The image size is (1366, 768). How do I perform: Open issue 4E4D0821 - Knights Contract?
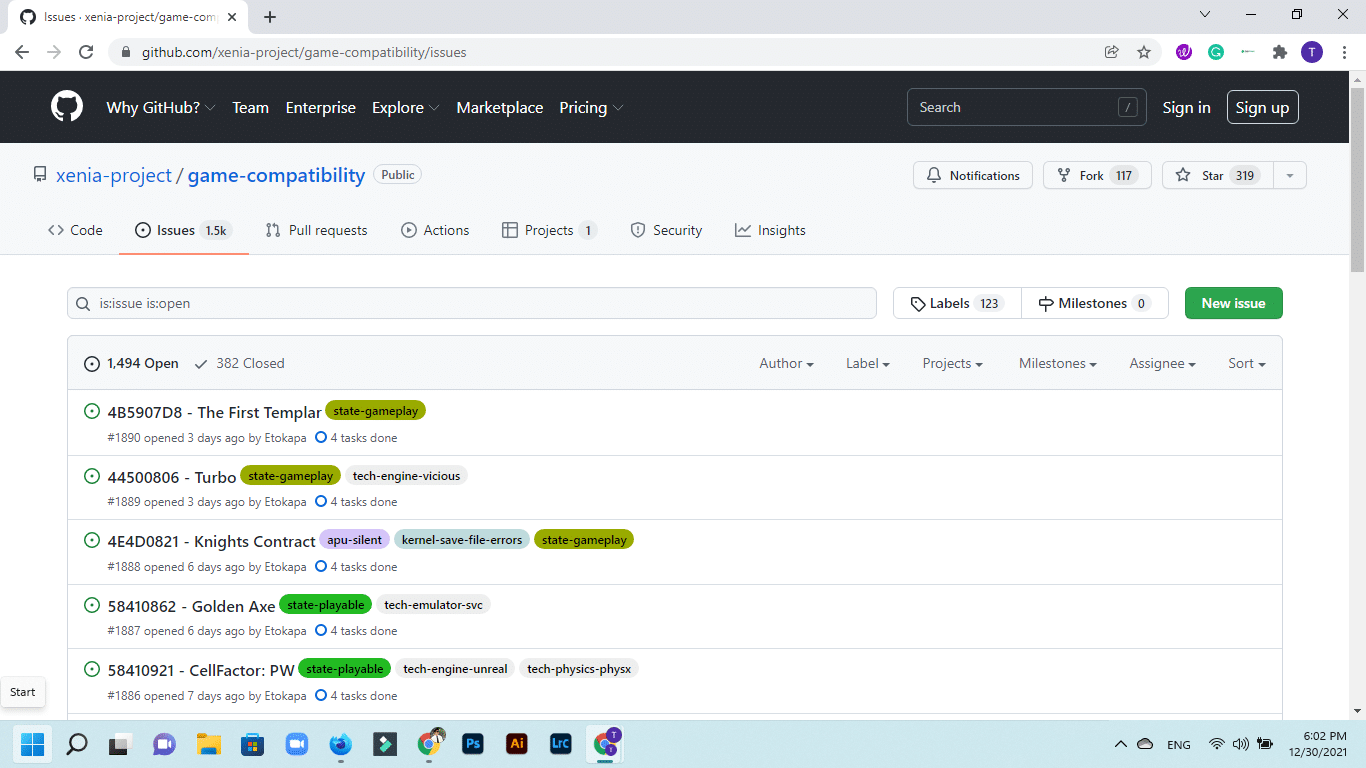212,541
